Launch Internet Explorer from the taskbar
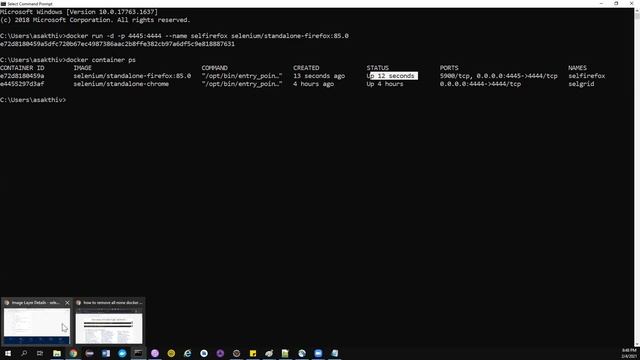 click(187, 353)
